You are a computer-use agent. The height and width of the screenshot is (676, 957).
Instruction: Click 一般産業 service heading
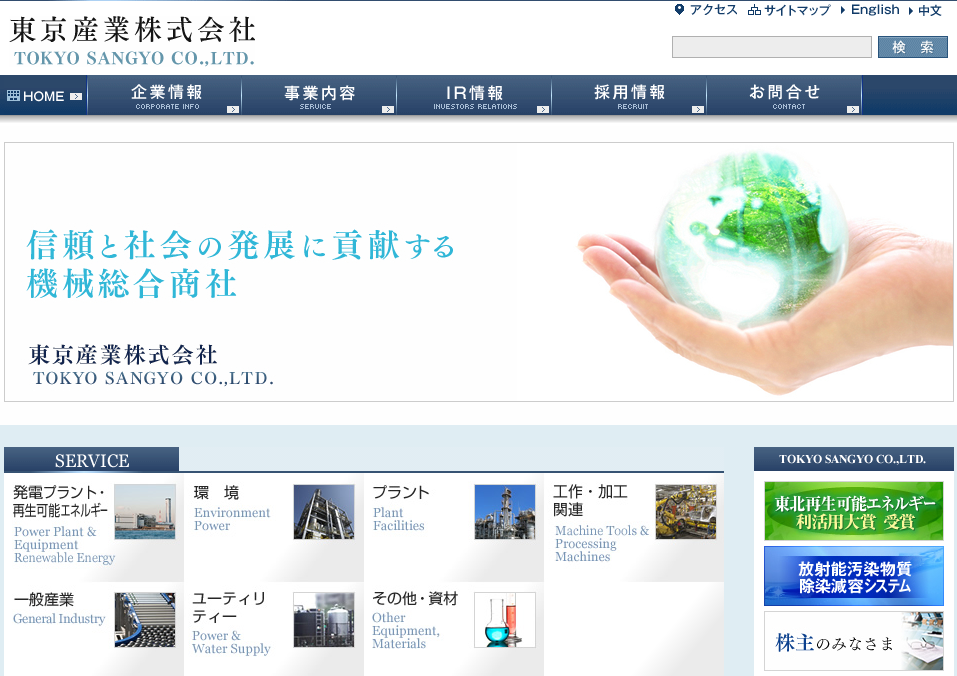click(x=43, y=600)
